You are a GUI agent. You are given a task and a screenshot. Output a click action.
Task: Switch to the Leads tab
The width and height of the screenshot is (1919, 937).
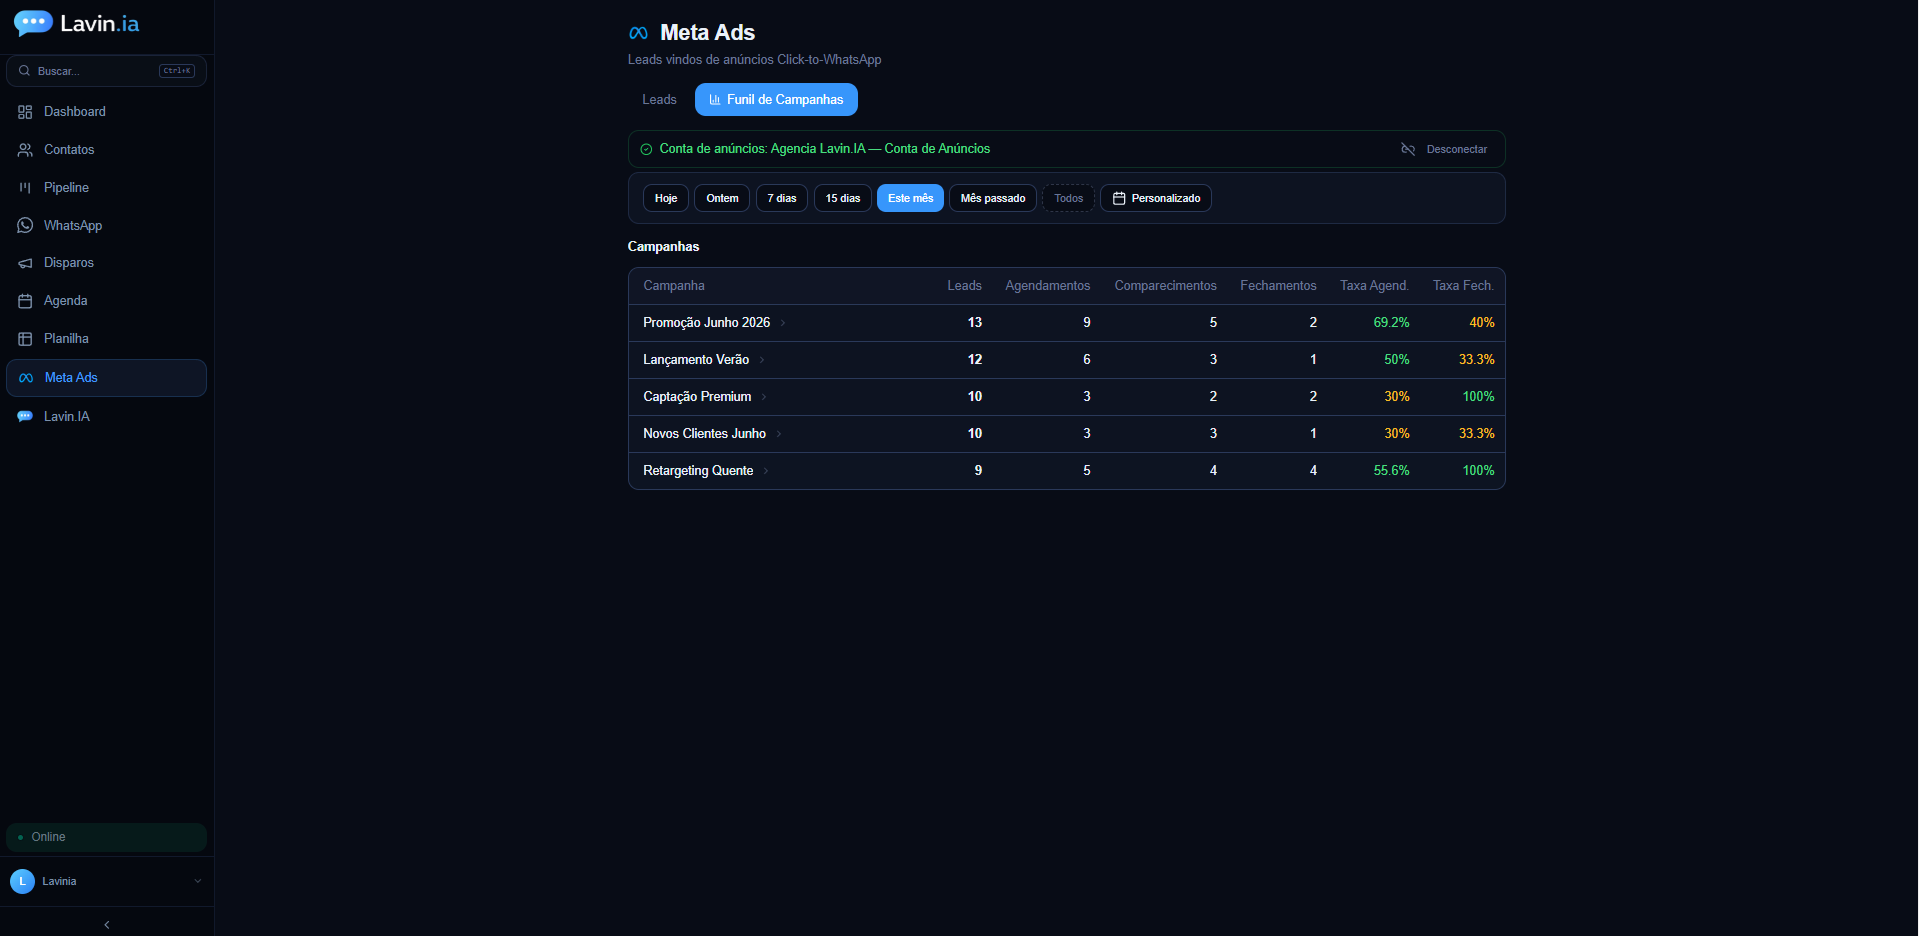pos(659,99)
